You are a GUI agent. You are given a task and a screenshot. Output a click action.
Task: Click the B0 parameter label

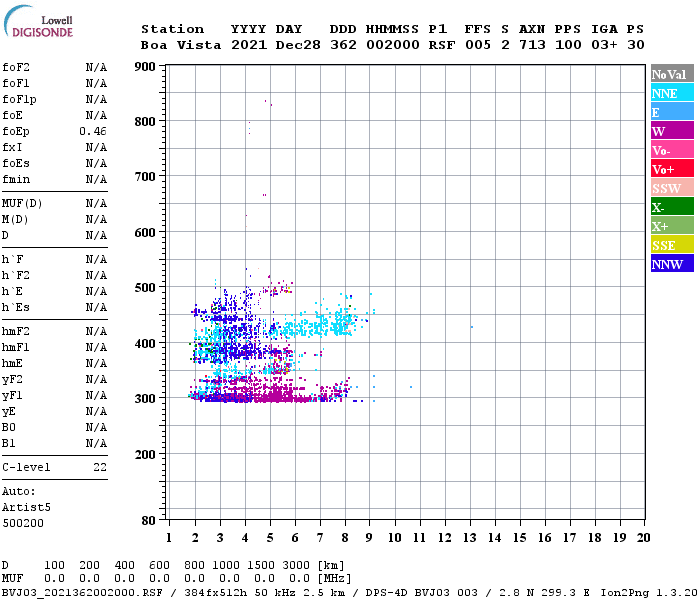[x=8, y=427]
